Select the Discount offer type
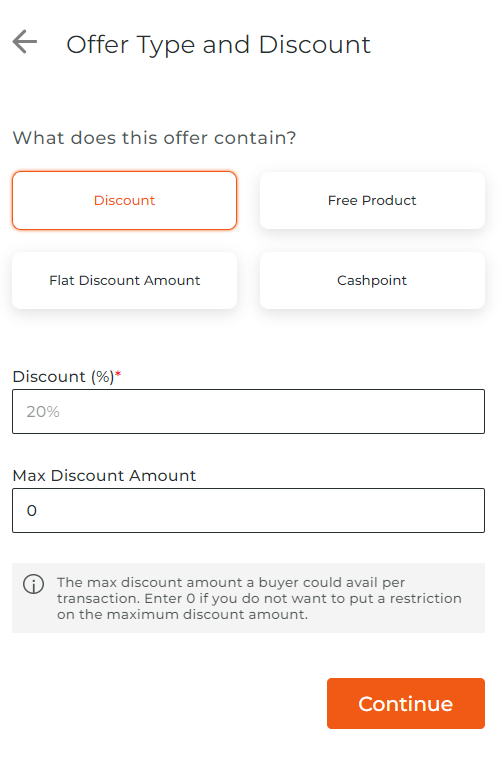This screenshot has height=767, width=503. (x=125, y=201)
